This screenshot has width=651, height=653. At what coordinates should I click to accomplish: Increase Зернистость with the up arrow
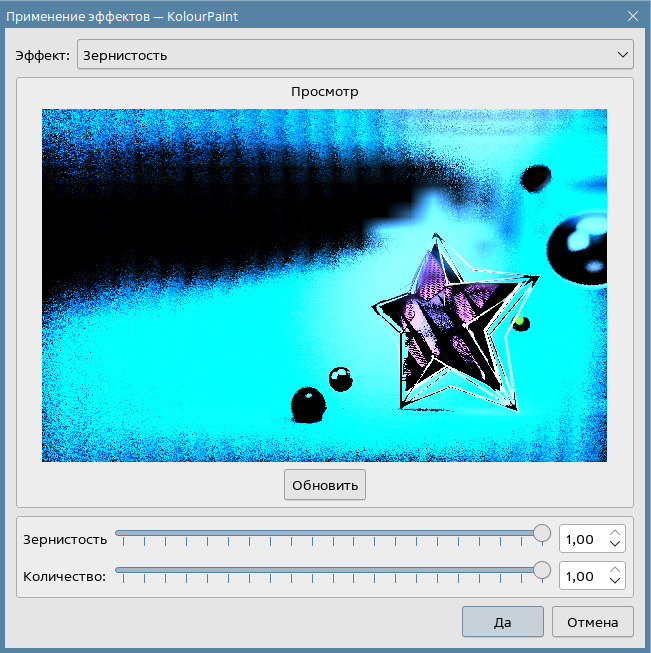point(615,533)
